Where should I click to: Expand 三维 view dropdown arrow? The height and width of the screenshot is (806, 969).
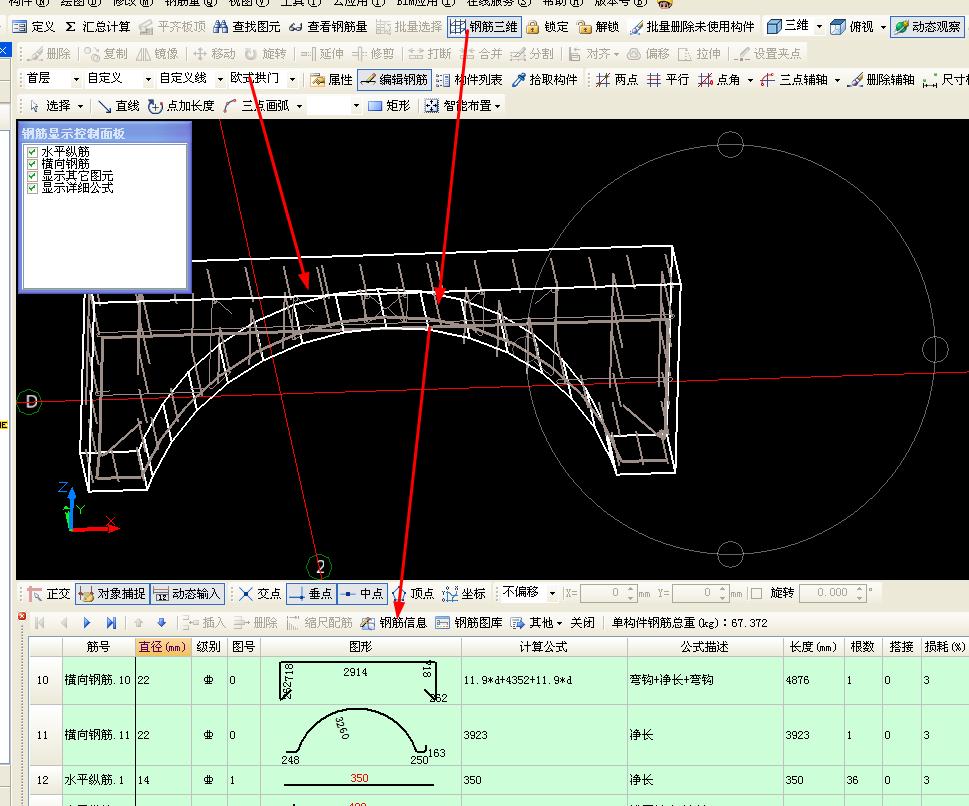(x=819, y=27)
